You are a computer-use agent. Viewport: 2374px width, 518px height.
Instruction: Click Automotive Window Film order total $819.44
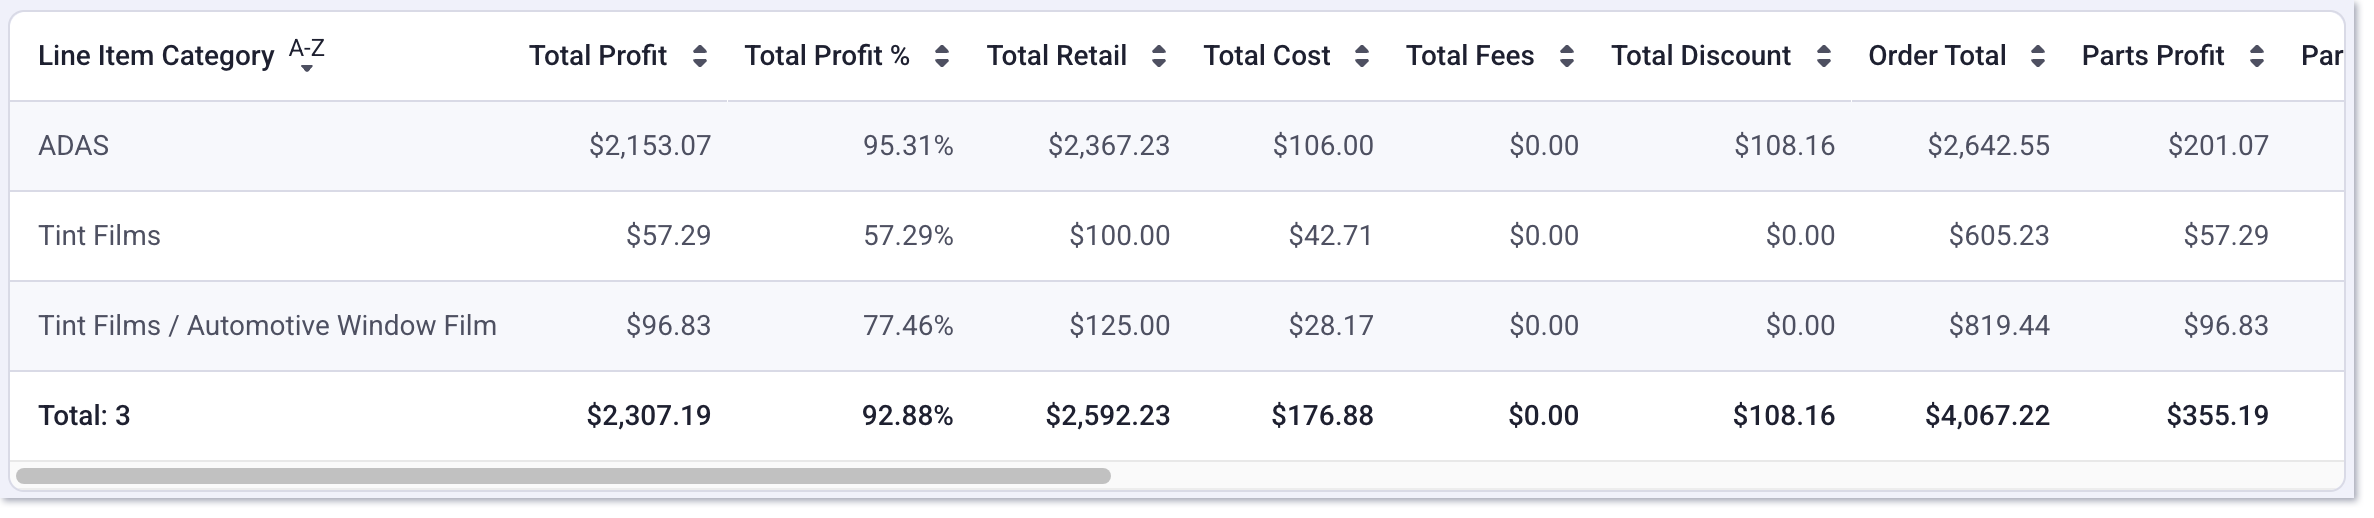point(1999,326)
